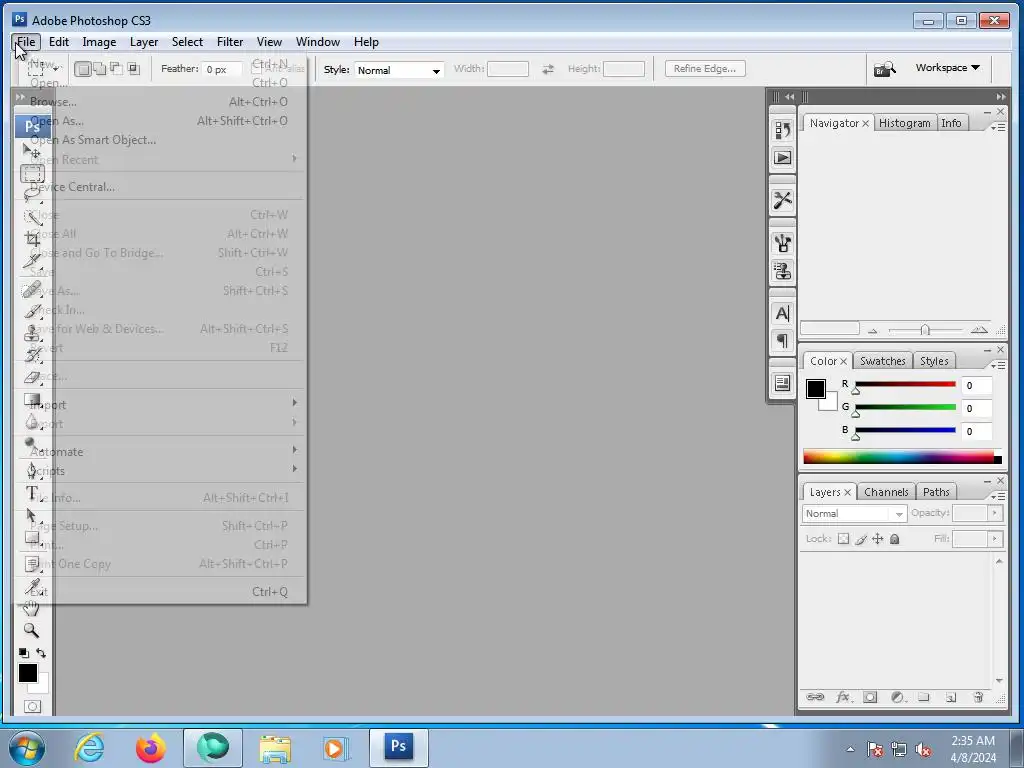1024x768 pixels.
Task: Select the Hand tool
Action: click(x=31, y=609)
